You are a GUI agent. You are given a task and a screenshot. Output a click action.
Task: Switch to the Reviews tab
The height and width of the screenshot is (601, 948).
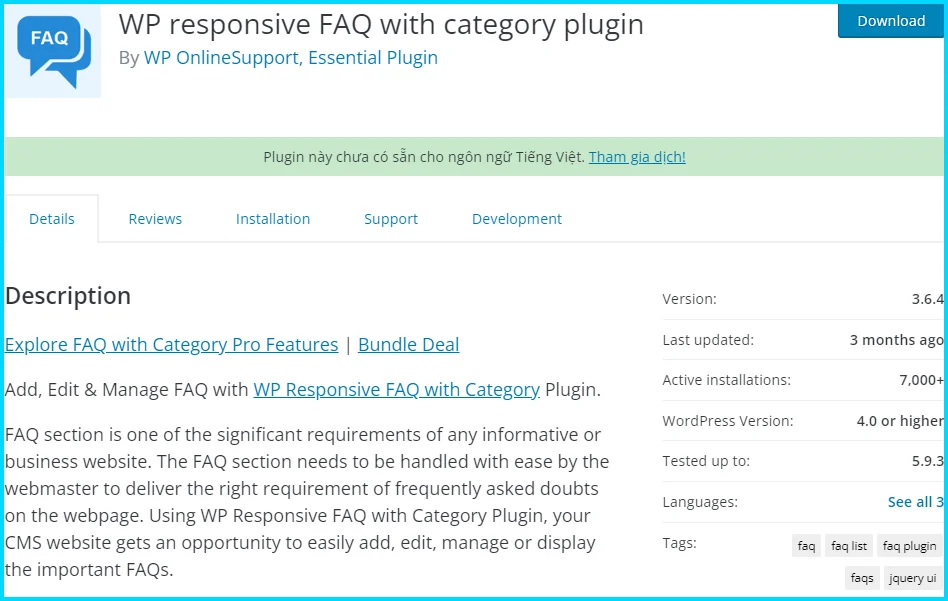[x=155, y=218]
